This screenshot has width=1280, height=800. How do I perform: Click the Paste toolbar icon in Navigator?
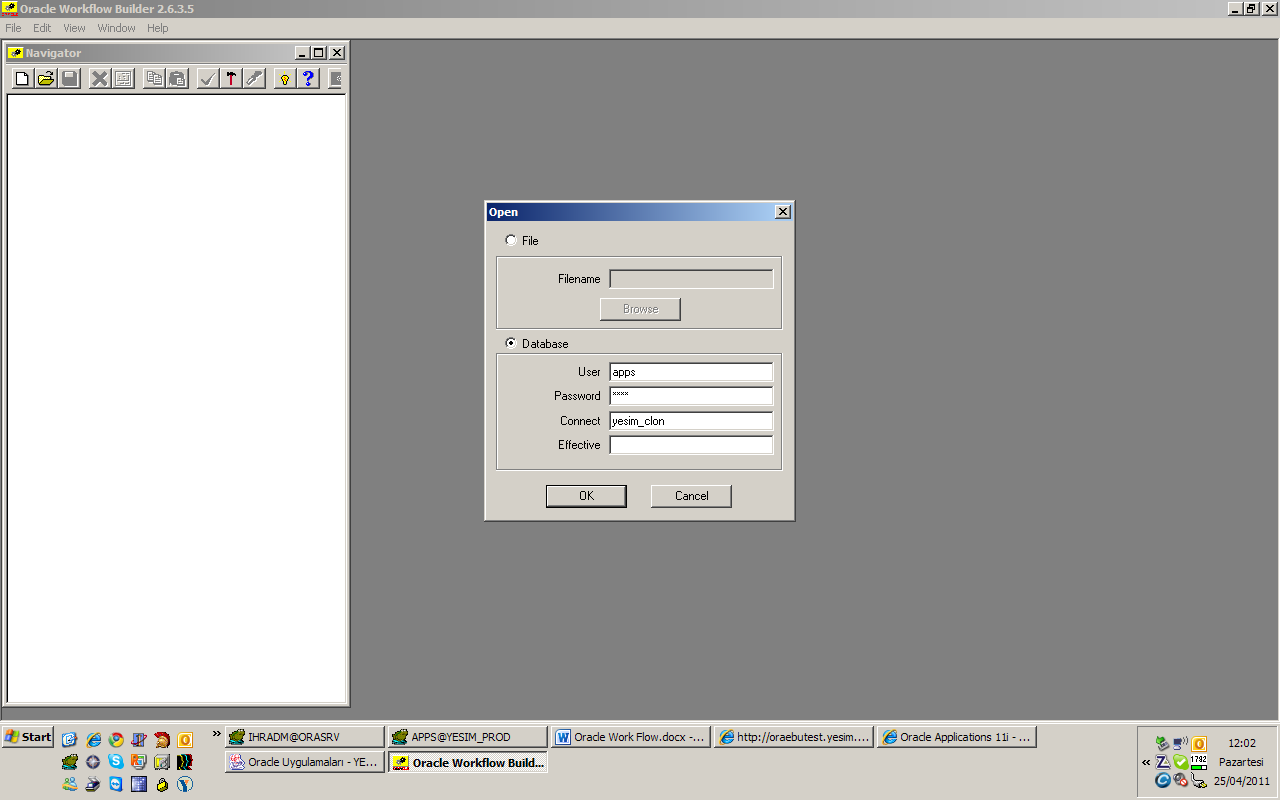[x=177, y=78]
